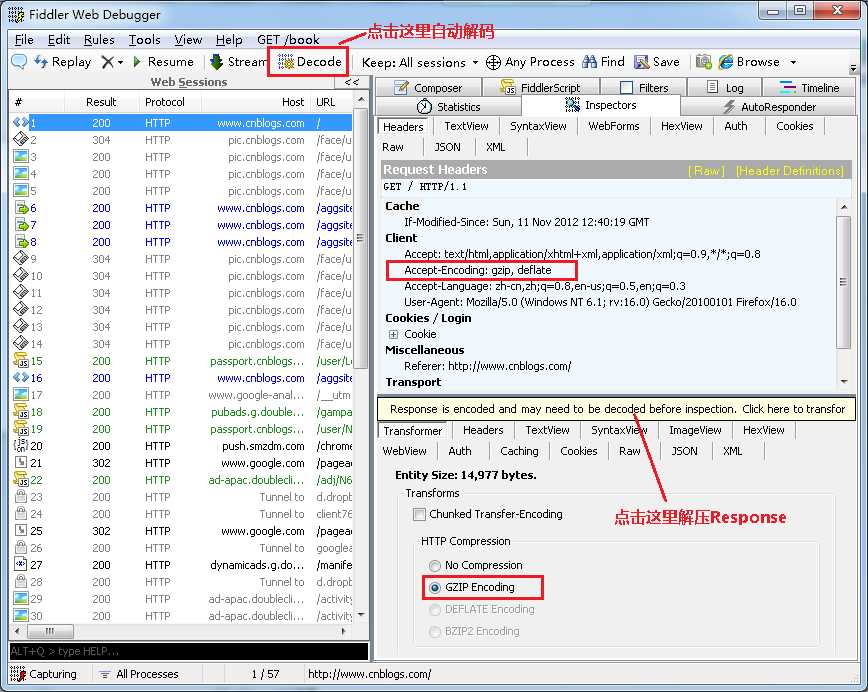
Task: Click the Decode toolbar icon
Action: 286,62
